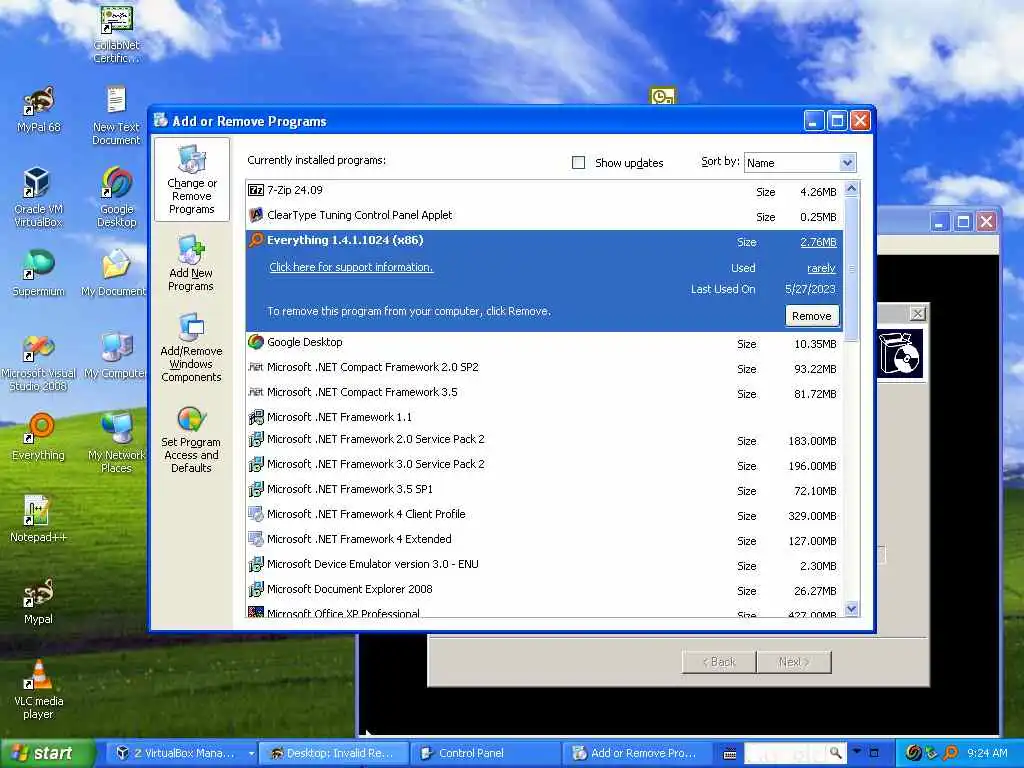Open Oracle VM VirtualBox desktop icon
The height and width of the screenshot is (768, 1024).
39,196
